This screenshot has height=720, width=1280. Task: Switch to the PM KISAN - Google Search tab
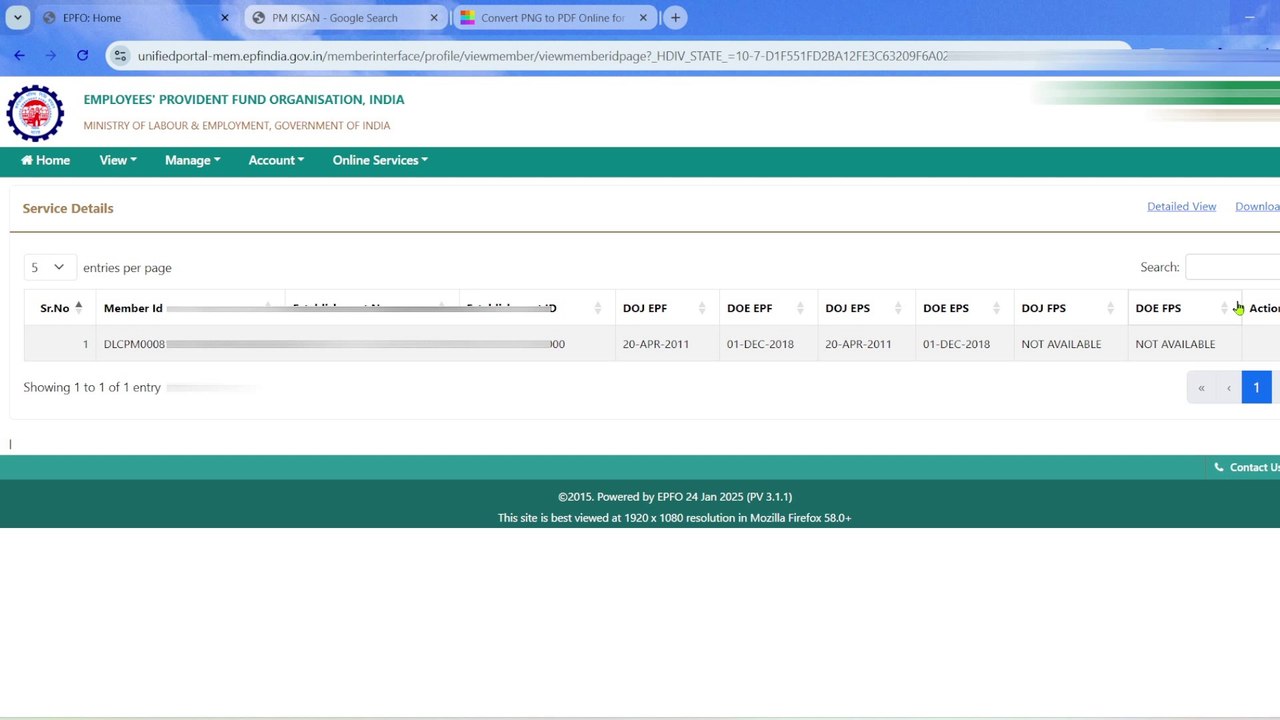[345, 18]
